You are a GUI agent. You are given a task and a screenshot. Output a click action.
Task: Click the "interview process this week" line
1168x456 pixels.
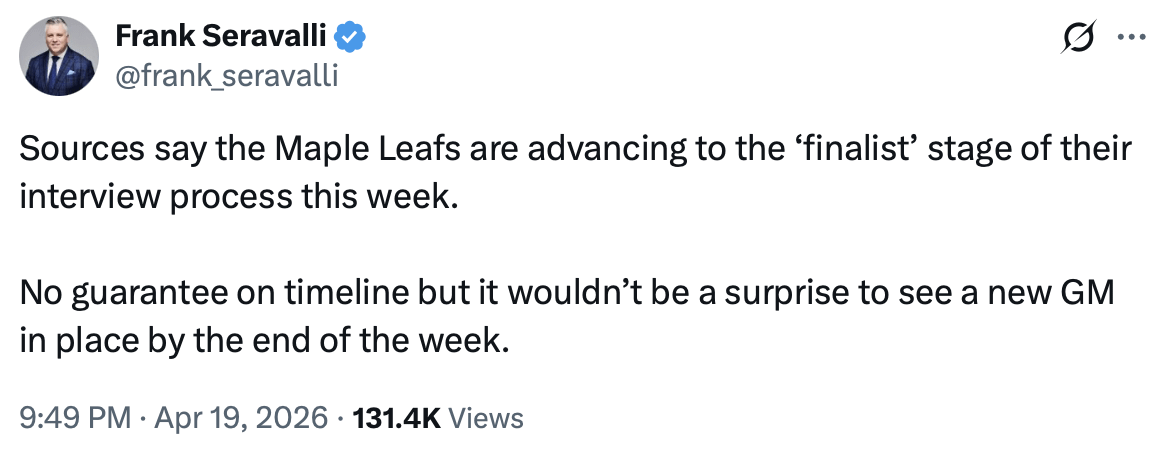tap(238, 194)
